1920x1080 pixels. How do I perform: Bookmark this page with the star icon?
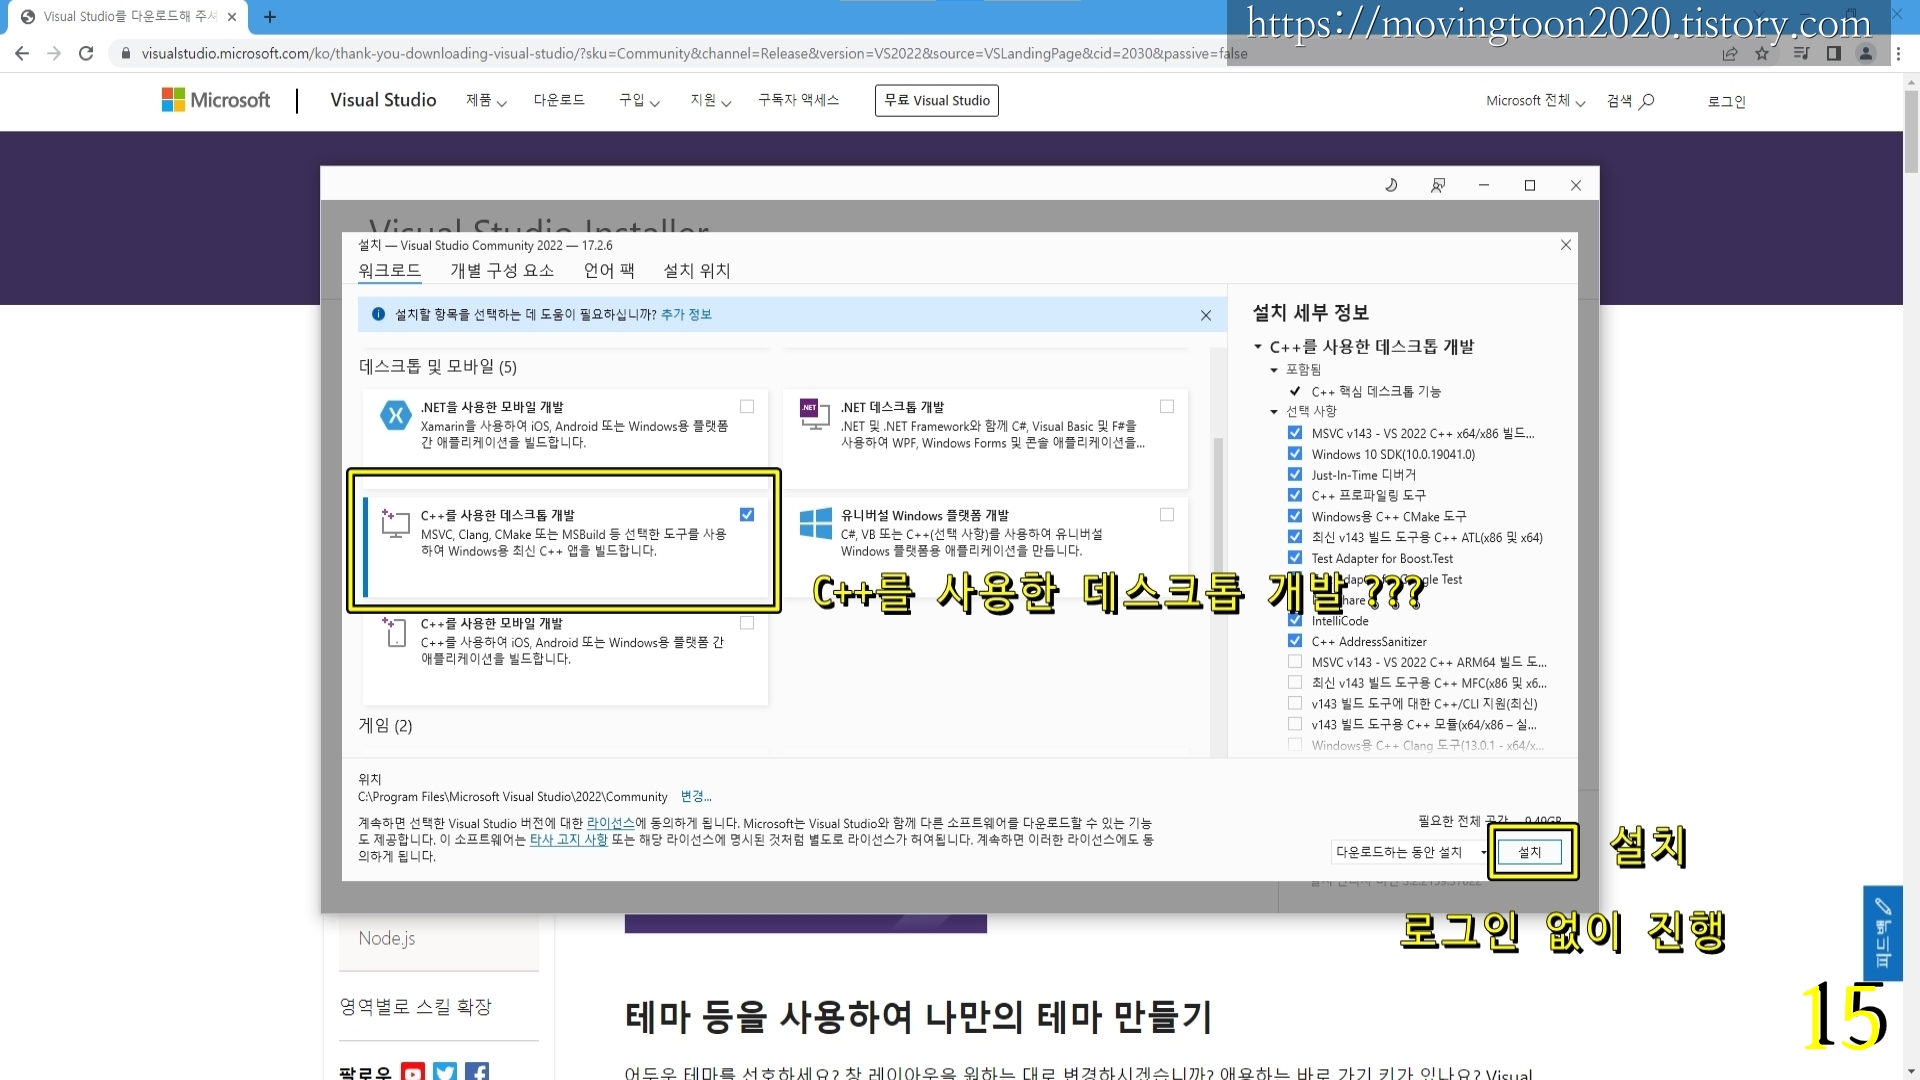[1762, 53]
